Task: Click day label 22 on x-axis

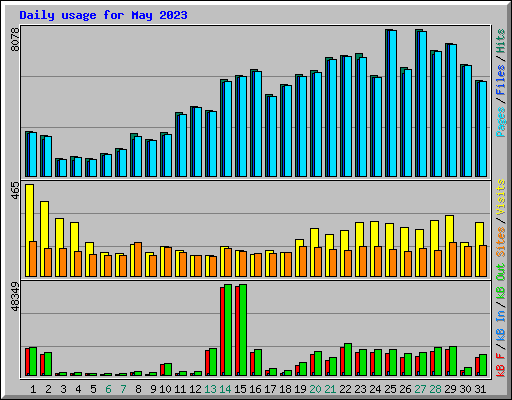Action: [x=345, y=389]
